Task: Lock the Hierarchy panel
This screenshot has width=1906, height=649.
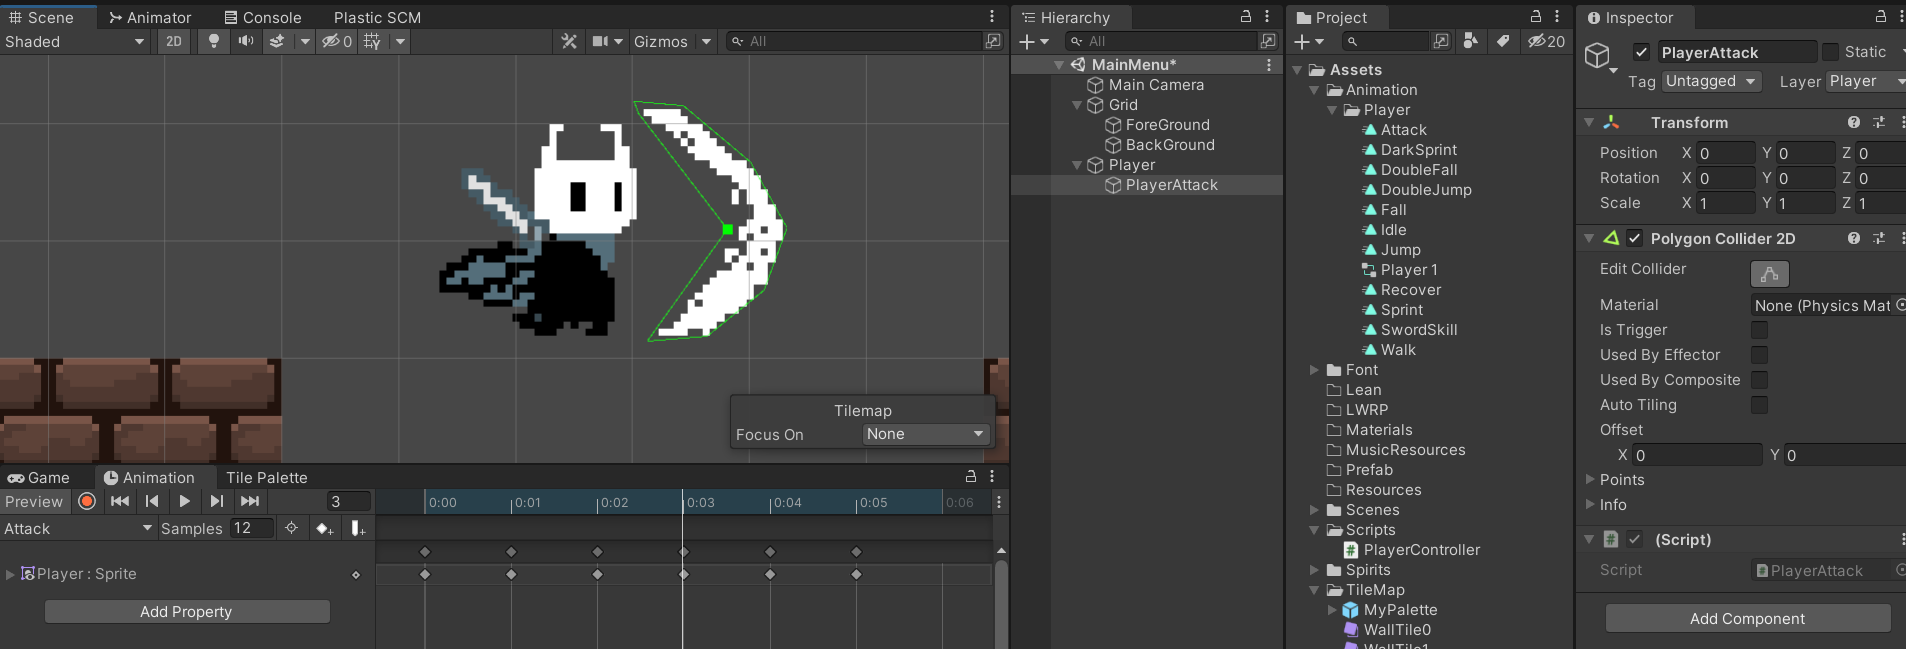Action: 1246,16
